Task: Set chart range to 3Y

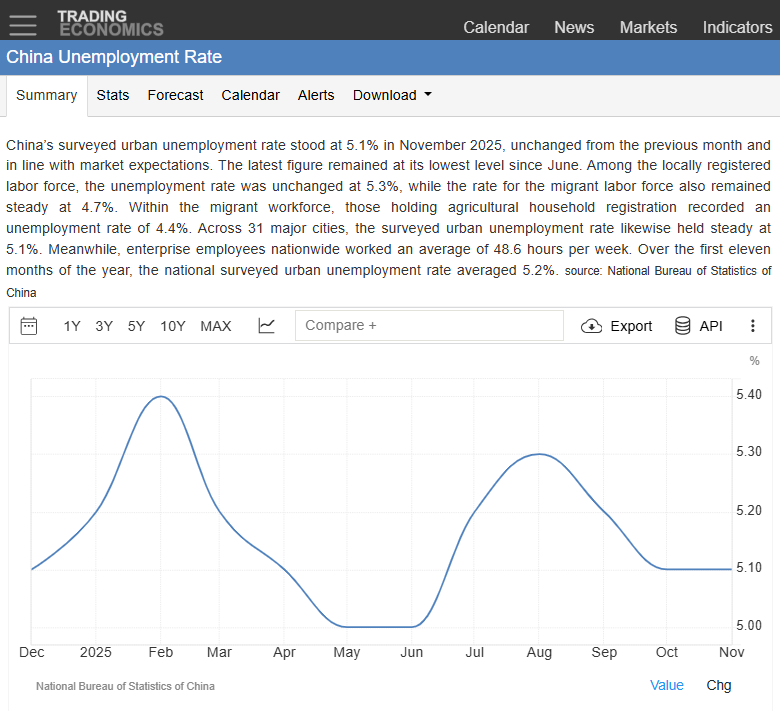Action: tap(104, 326)
